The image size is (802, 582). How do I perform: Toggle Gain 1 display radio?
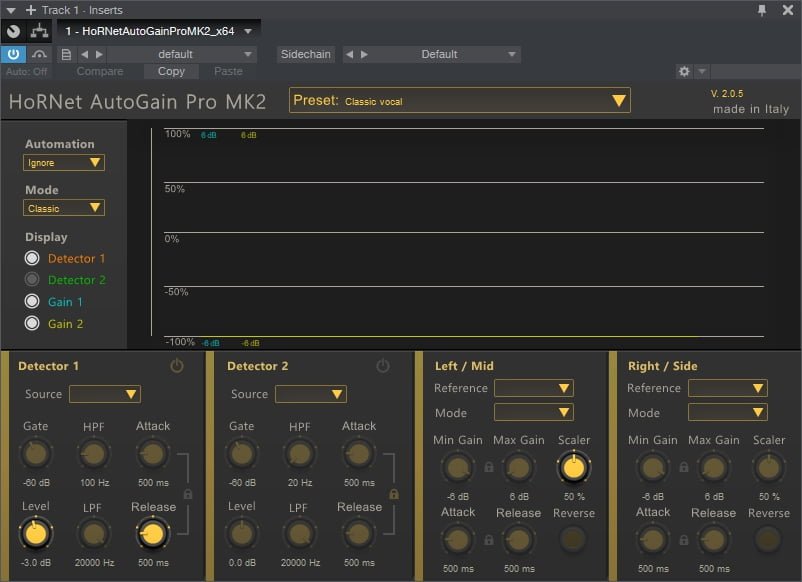pos(32,301)
